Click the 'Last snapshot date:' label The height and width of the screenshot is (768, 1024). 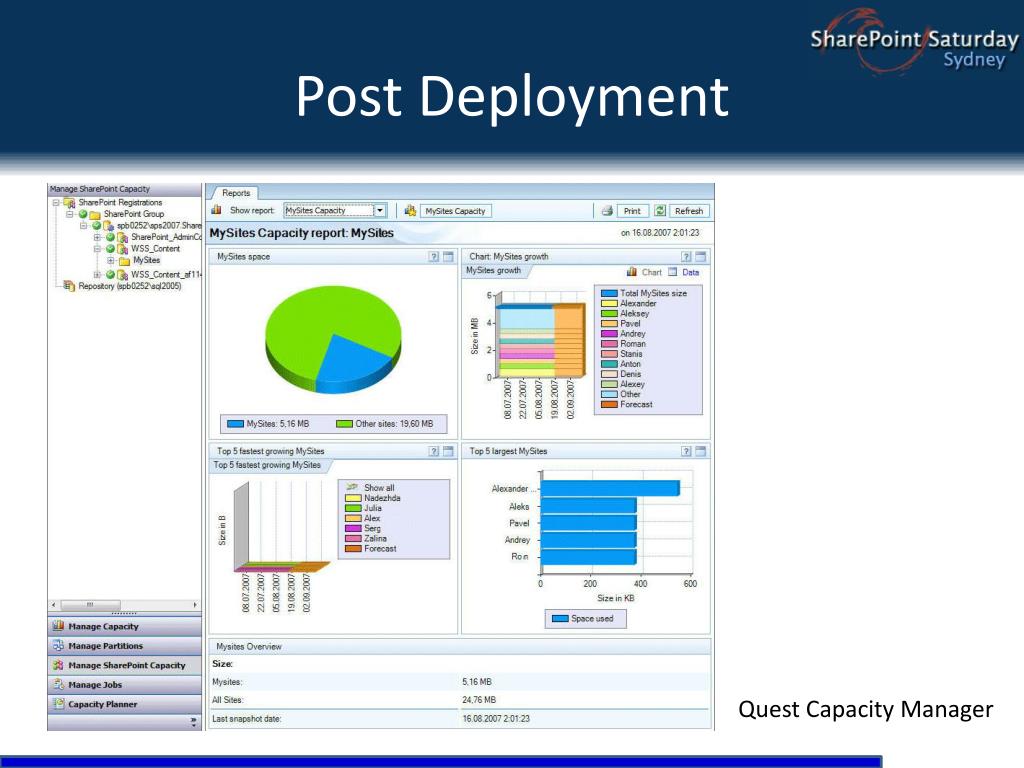[246, 718]
